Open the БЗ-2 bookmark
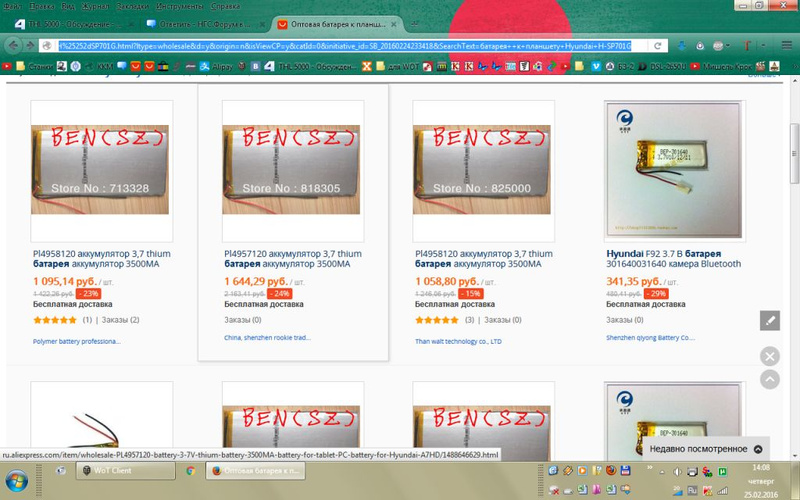The width and height of the screenshot is (800, 500). click(x=619, y=66)
